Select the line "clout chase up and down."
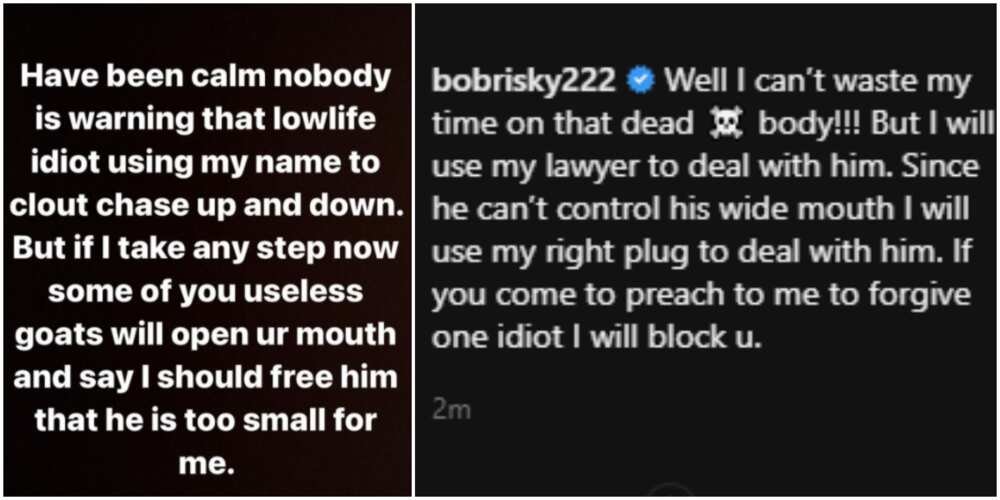The width and height of the screenshot is (1000, 500). [x=207, y=207]
